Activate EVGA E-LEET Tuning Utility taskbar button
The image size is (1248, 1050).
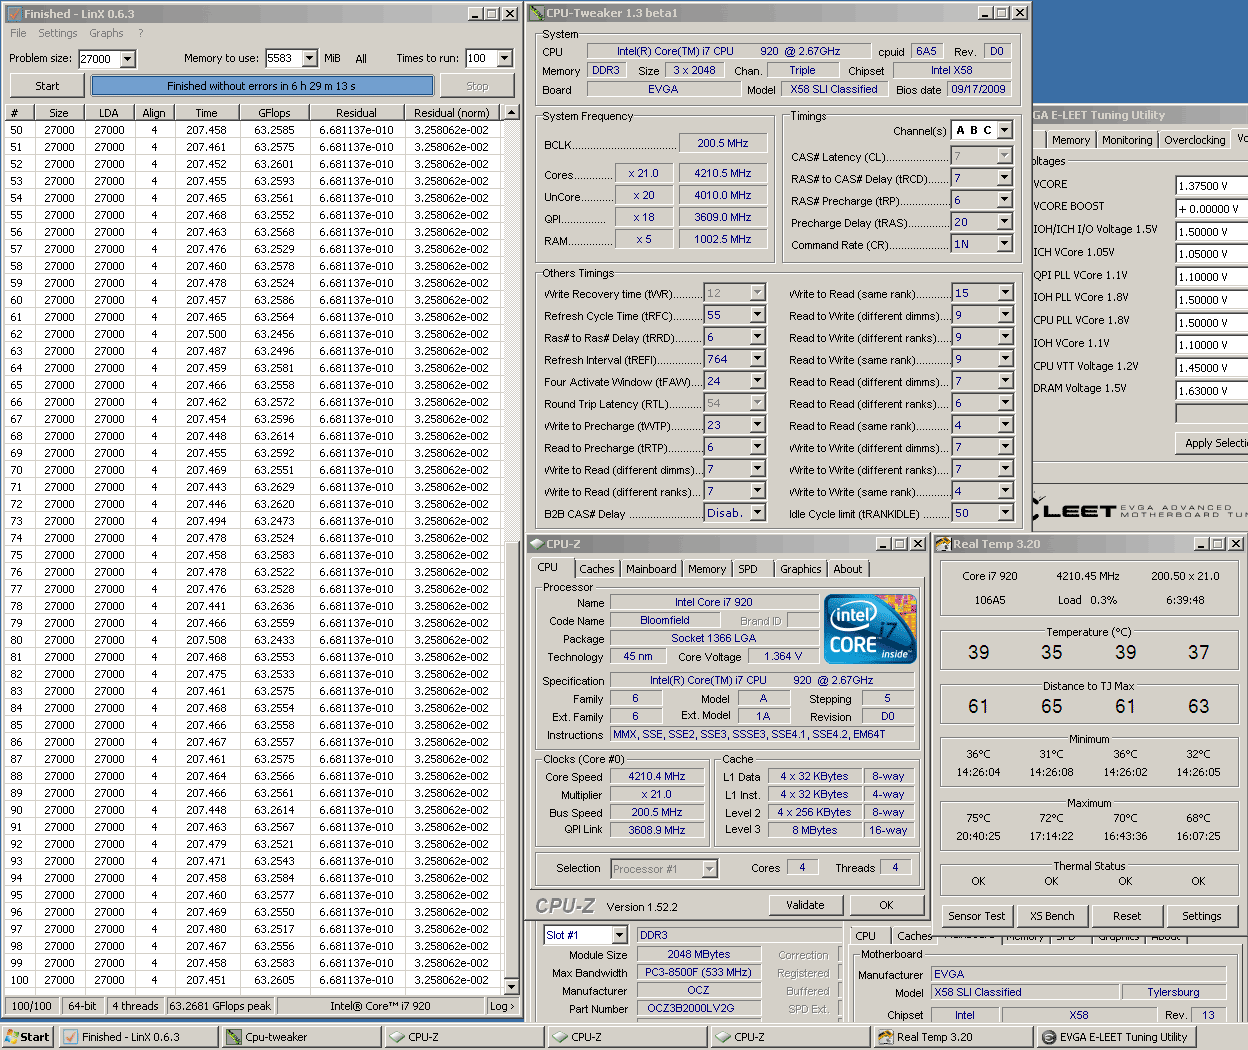pyautogui.click(x=1116, y=1037)
